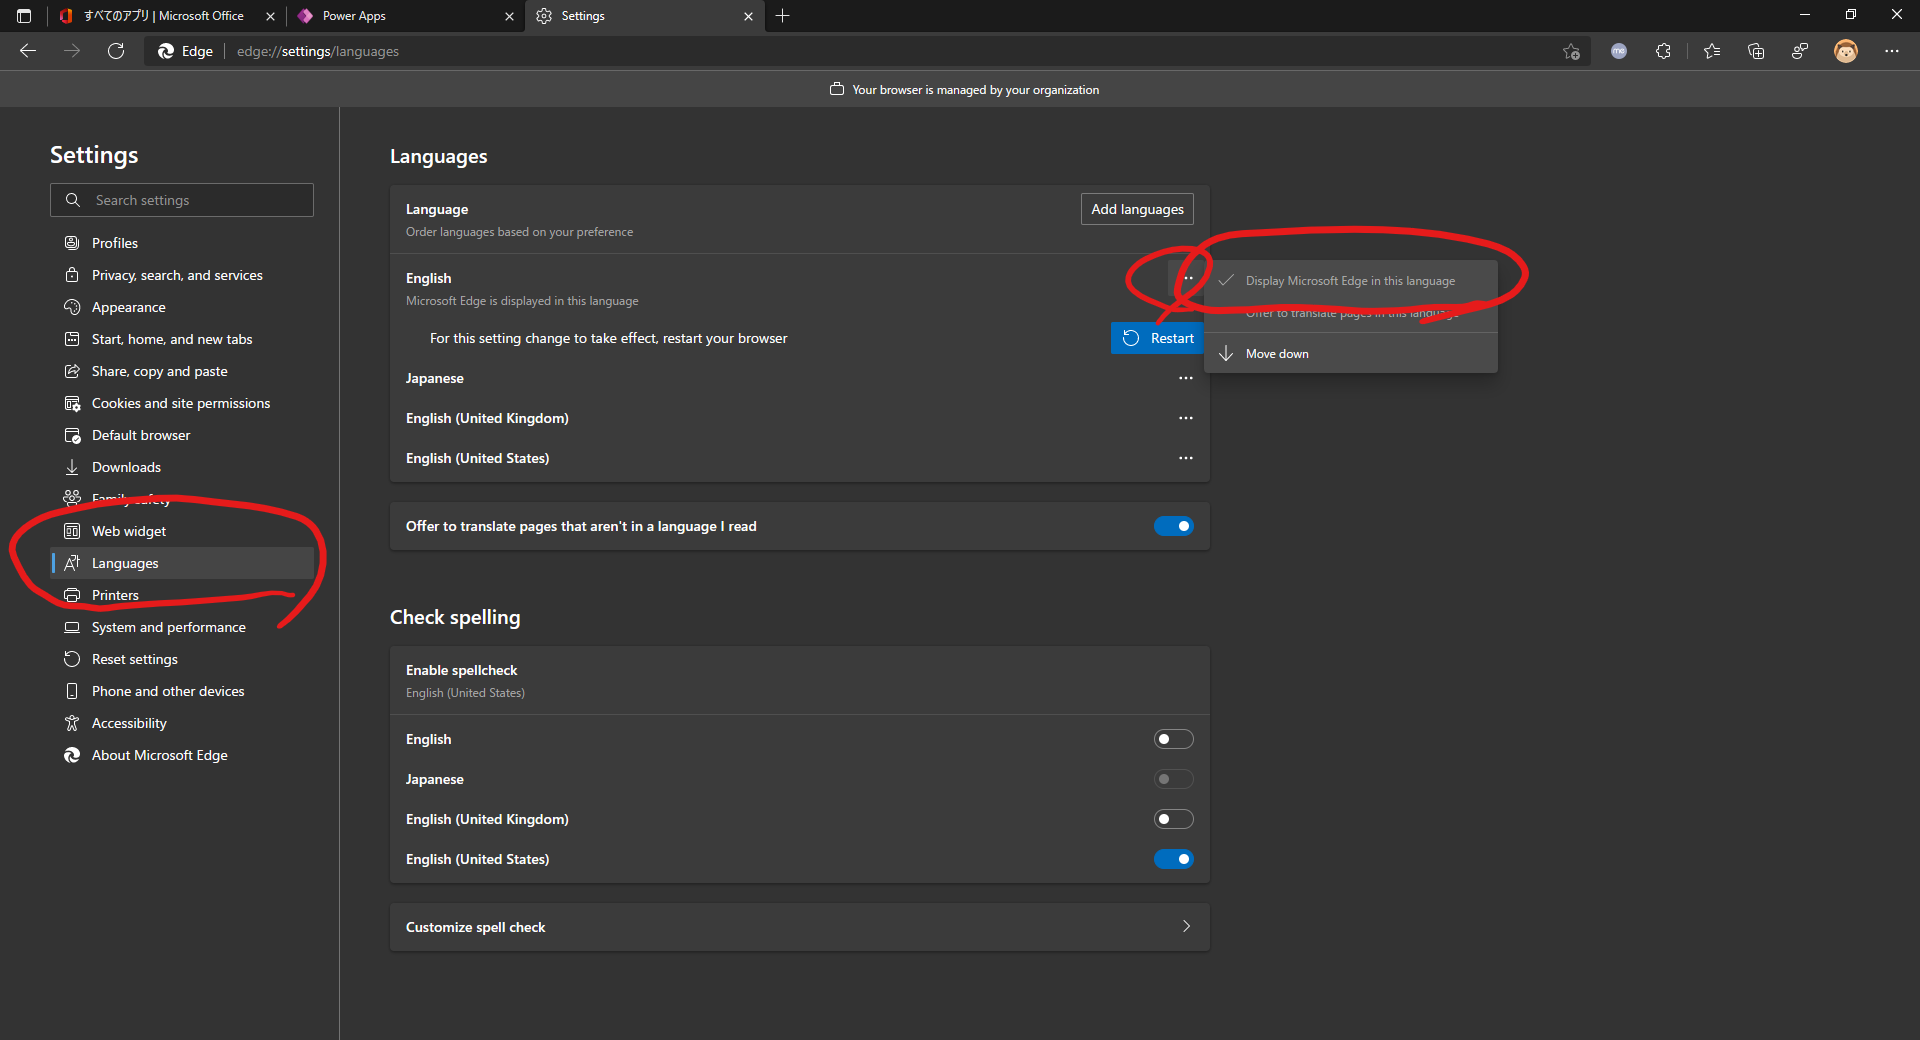Disable spellcheck for English (United States)
The image size is (1920, 1040).
pyautogui.click(x=1174, y=859)
